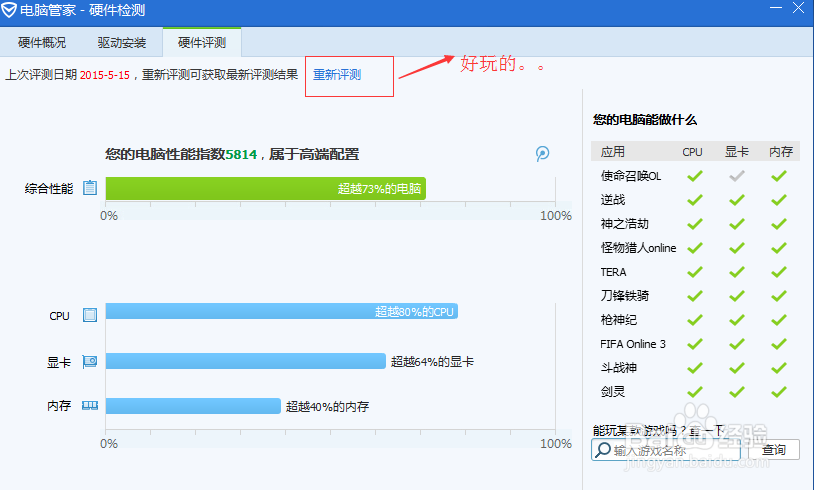
Task: Select the 硬件评测 tab
Action: click(x=202, y=43)
